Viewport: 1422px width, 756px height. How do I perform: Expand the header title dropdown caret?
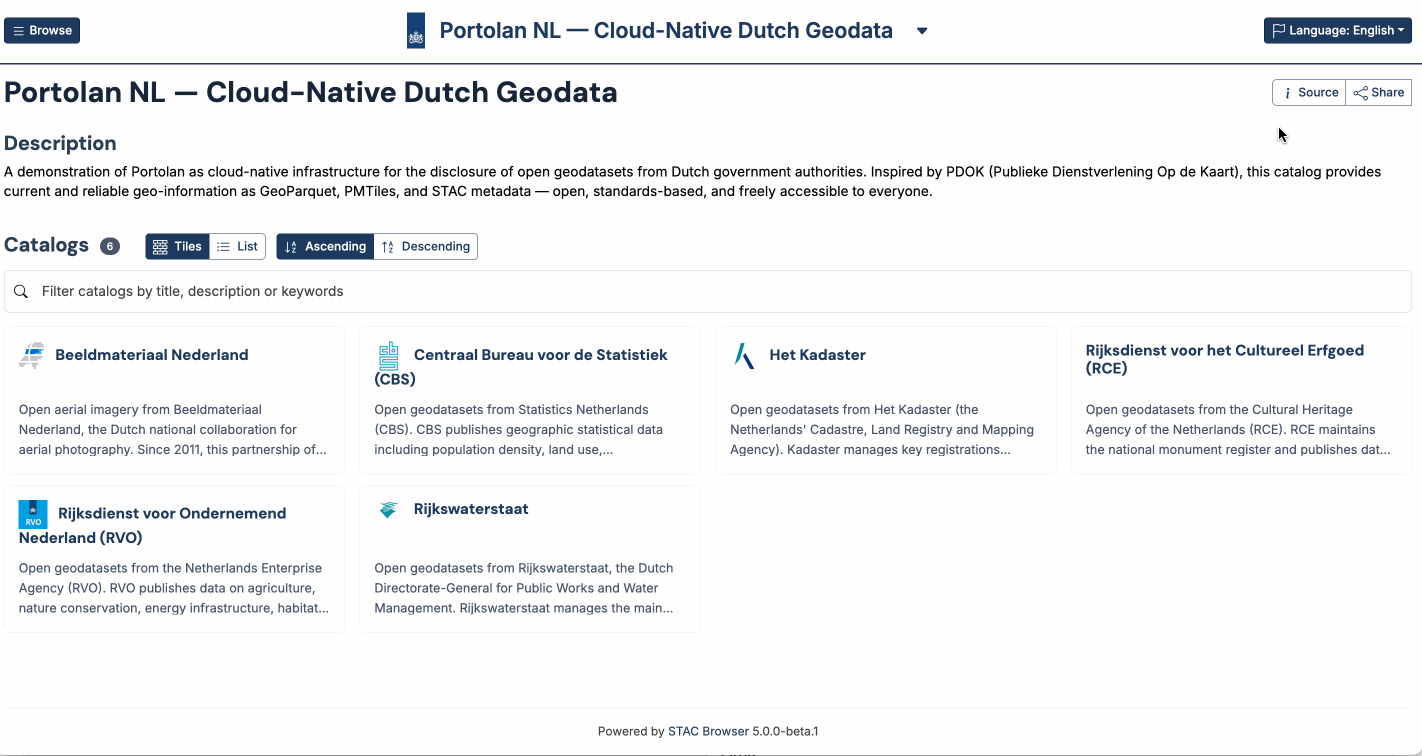click(922, 31)
